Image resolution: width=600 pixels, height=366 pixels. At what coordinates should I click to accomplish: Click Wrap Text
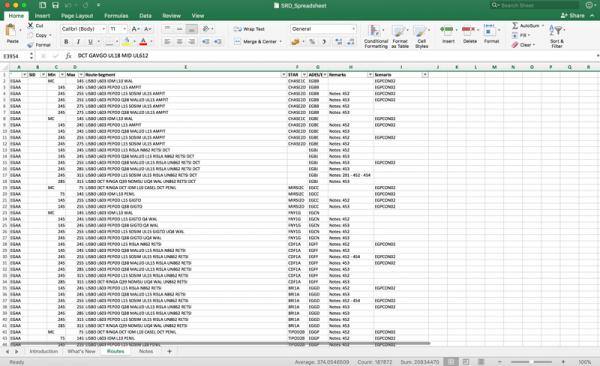249,29
